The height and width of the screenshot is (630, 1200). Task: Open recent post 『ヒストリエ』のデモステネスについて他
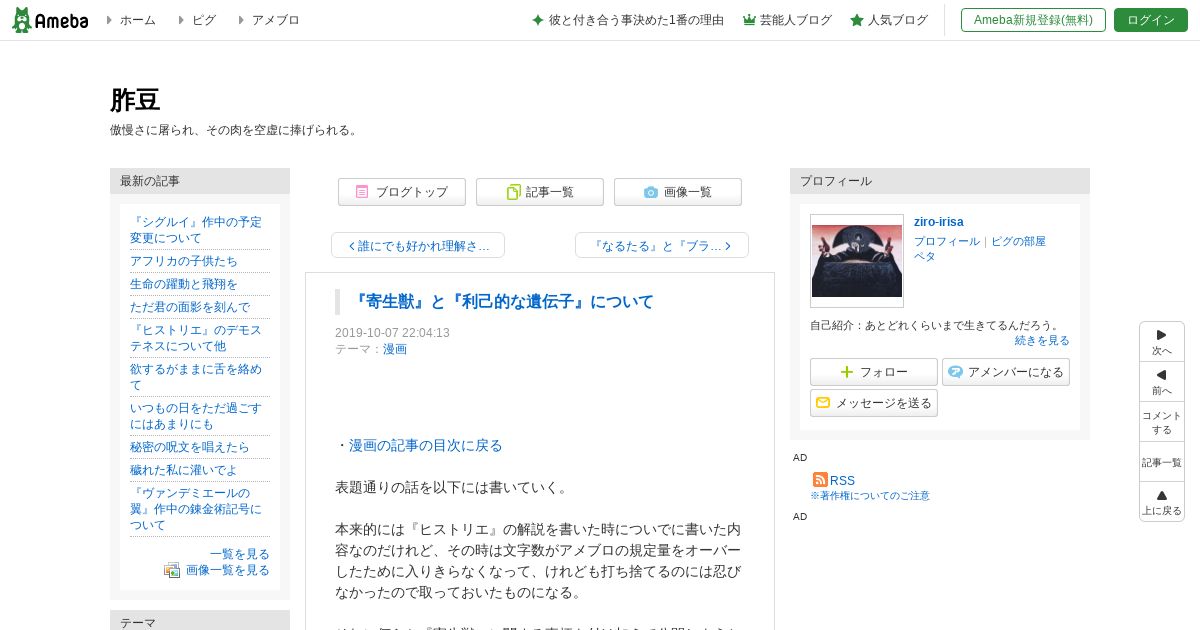pyautogui.click(x=196, y=338)
